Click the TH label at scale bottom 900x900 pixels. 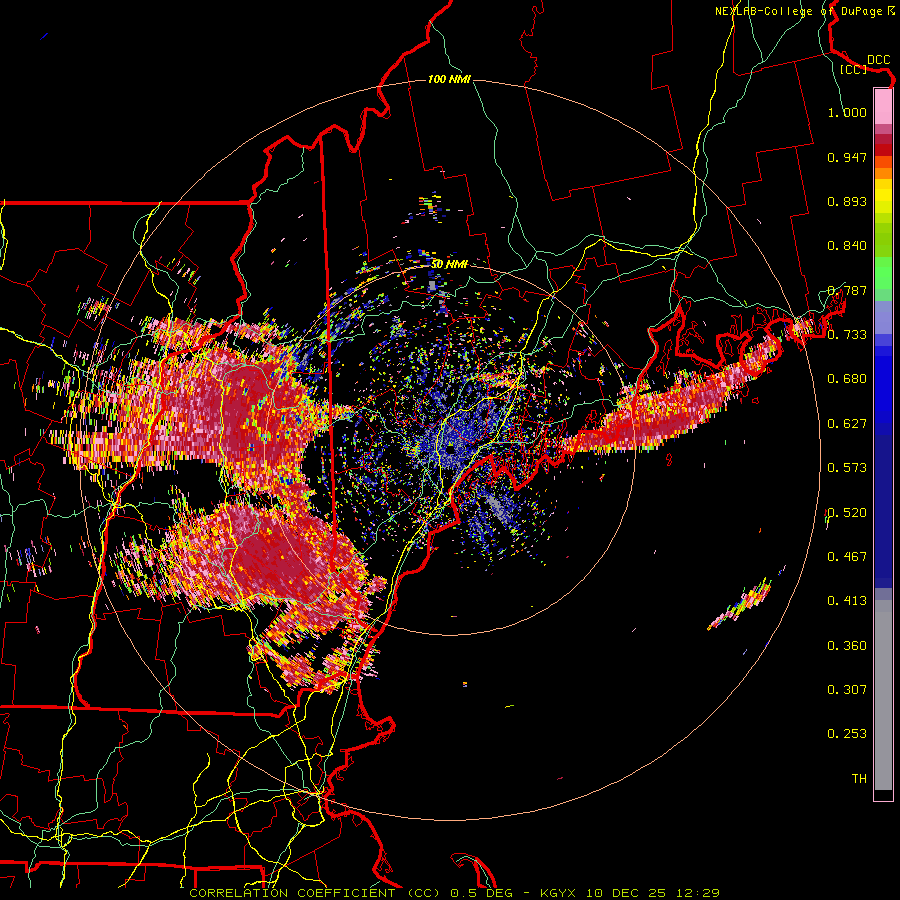point(859,779)
